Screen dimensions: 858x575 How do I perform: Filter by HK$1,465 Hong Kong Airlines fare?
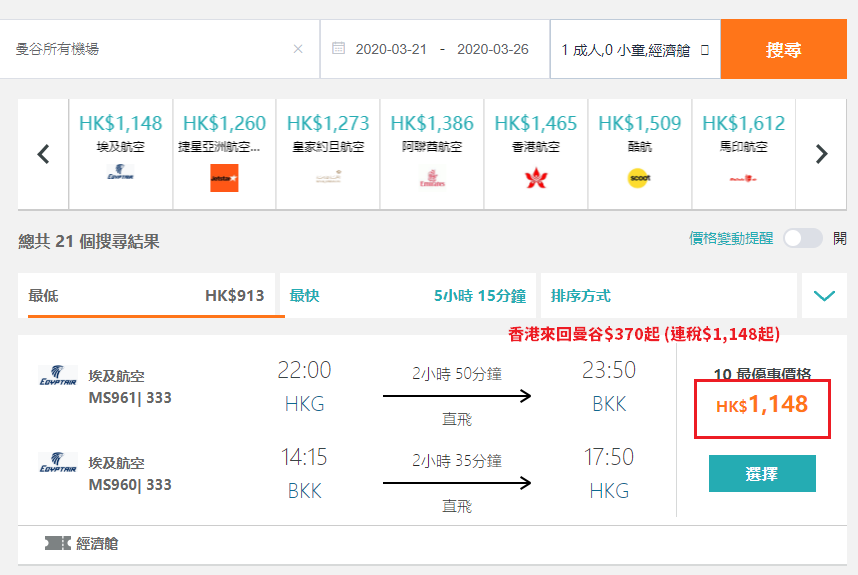coord(536,154)
